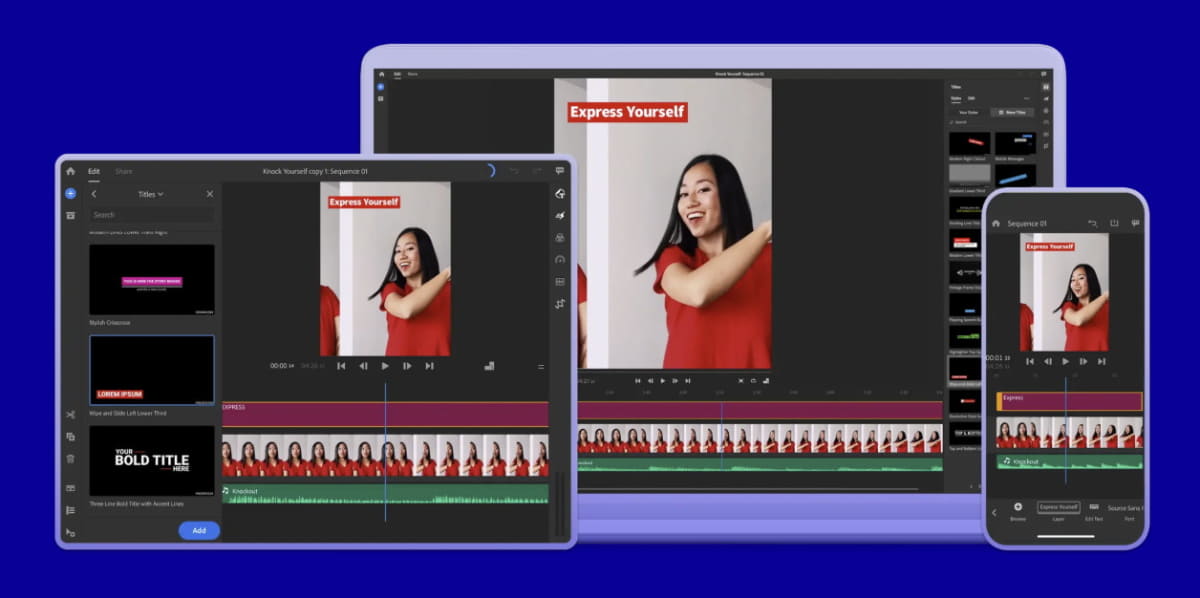Viewport: 1200px width, 598px height.
Task: Click the laptop timeline purple title clip
Action: pyautogui.click(x=760, y=410)
